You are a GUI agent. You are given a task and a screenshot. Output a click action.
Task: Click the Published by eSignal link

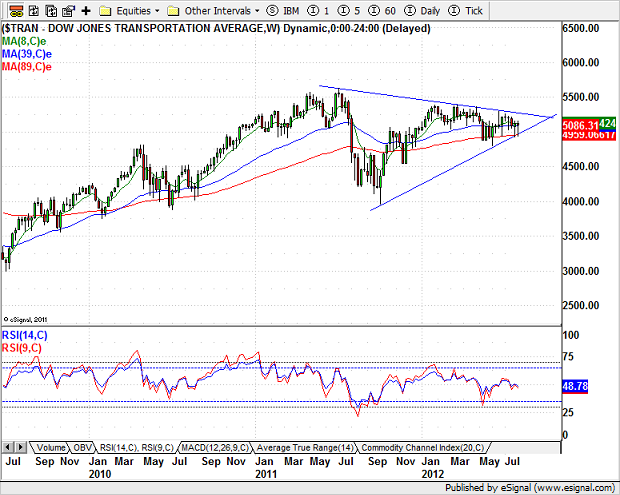[x=530, y=488]
